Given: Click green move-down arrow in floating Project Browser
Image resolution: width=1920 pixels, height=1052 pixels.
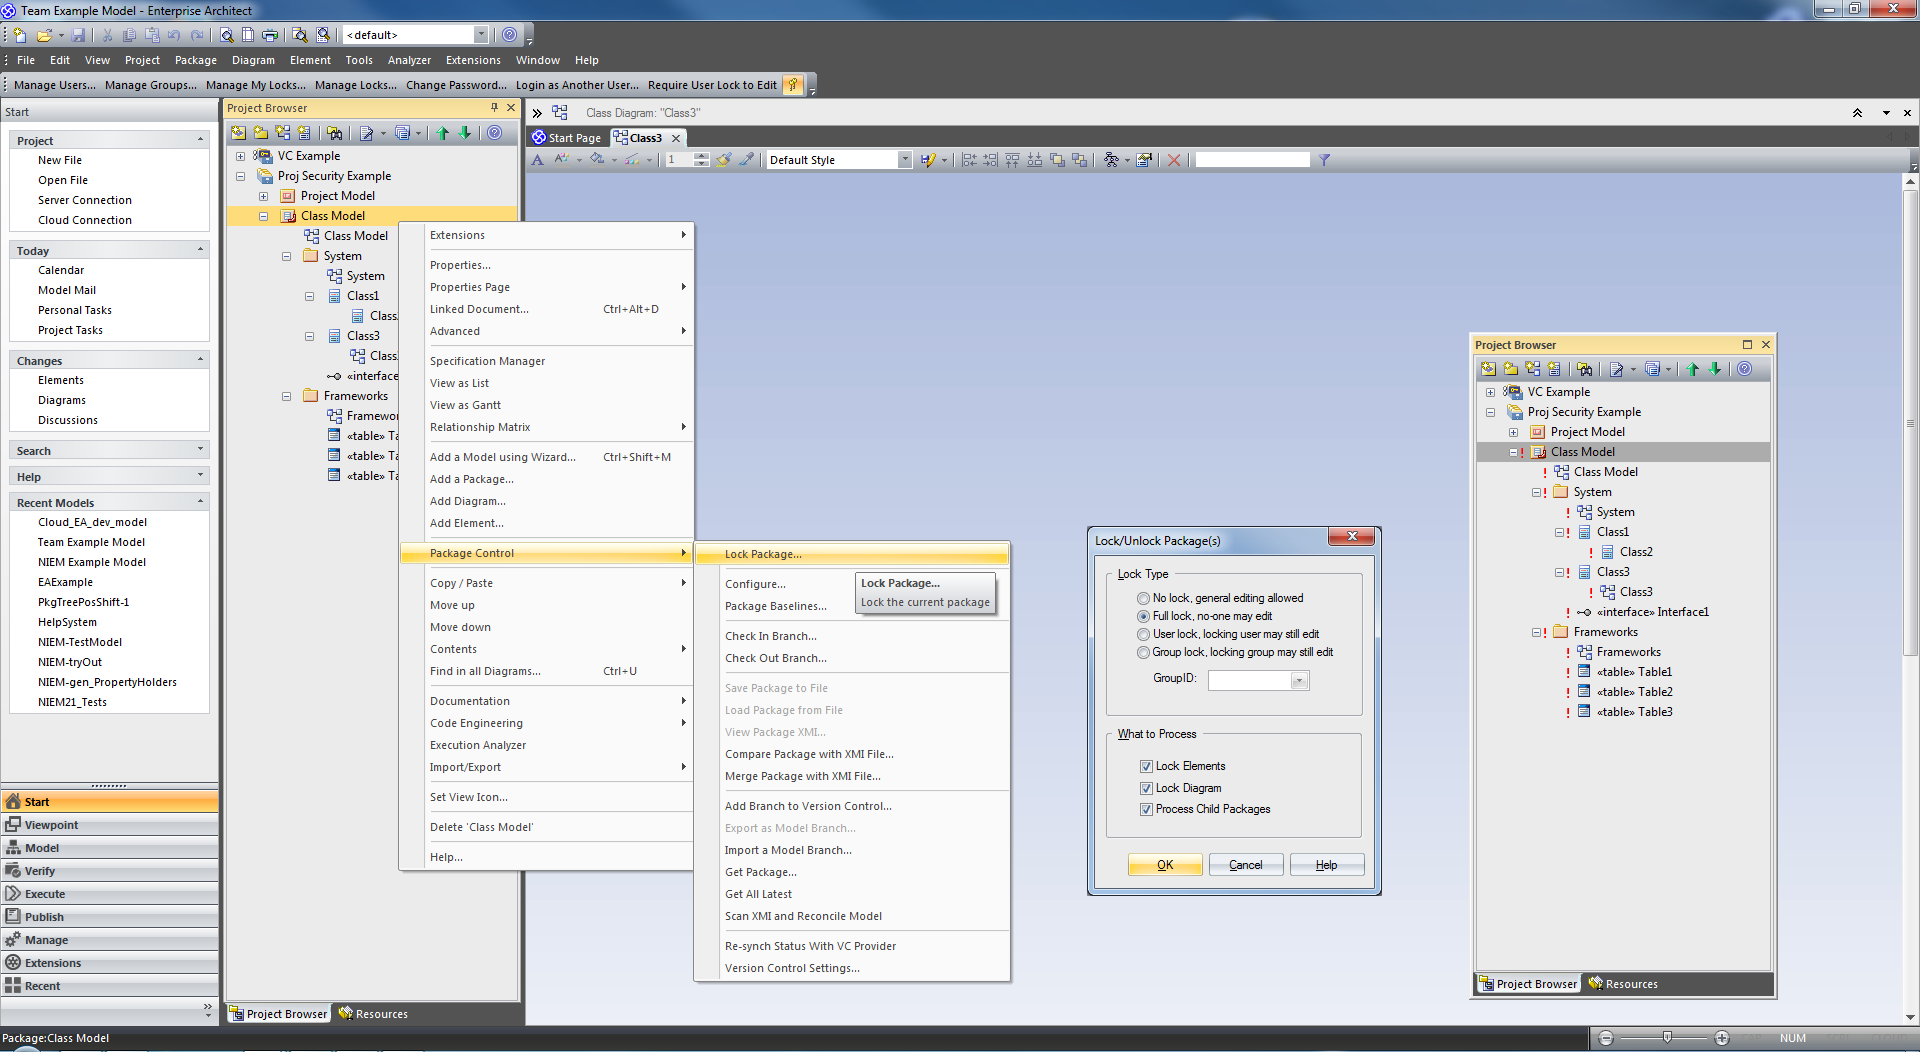Looking at the screenshot, I should coord(1715,369).
